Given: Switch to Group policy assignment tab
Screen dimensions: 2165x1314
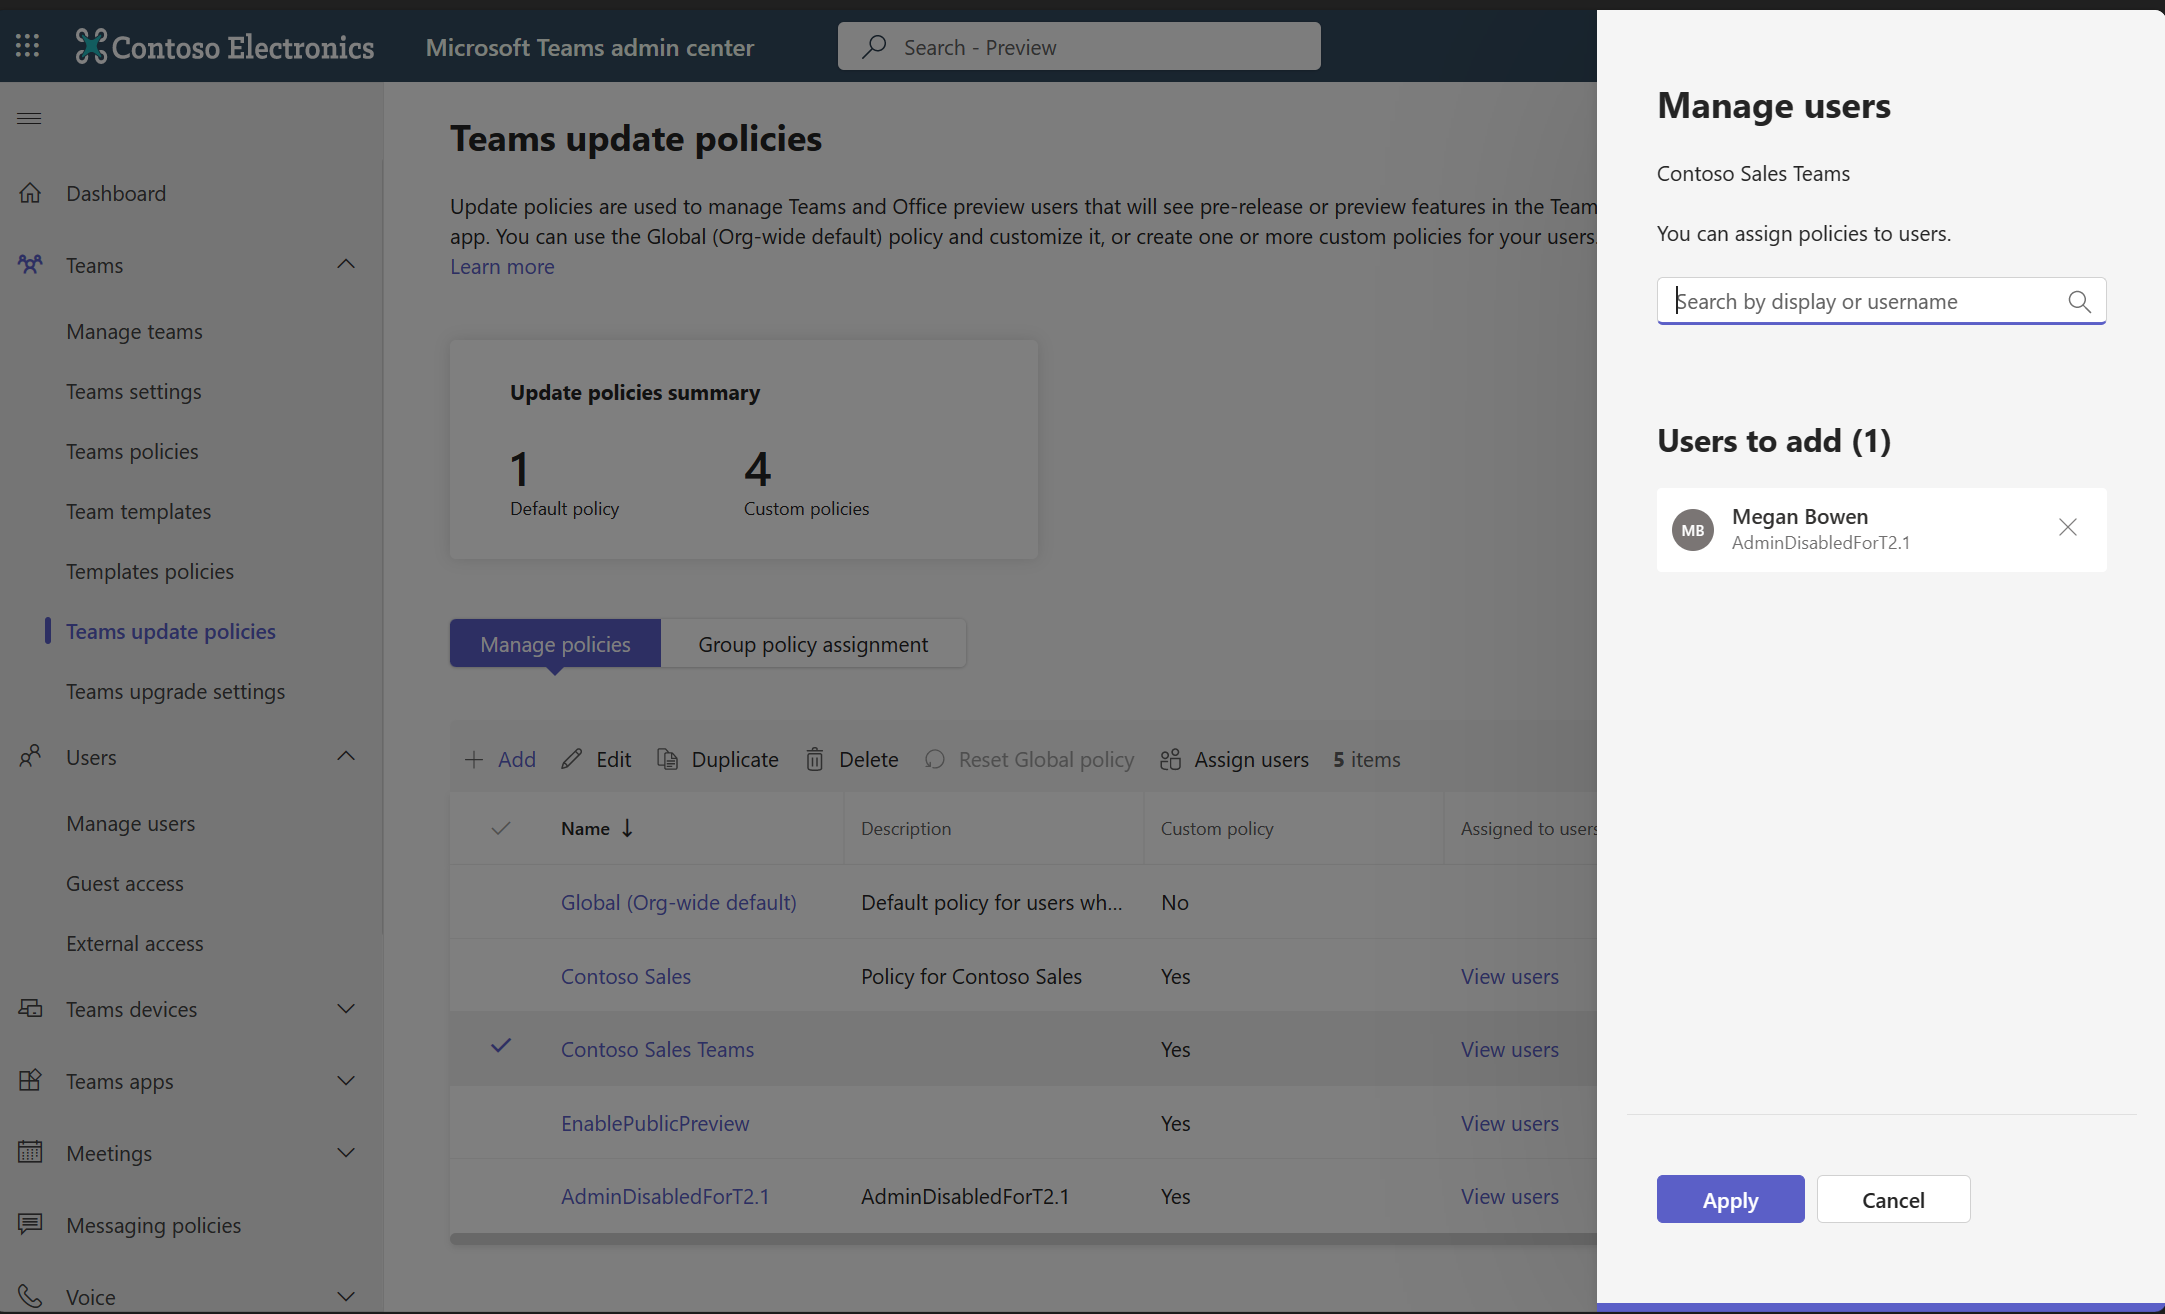Looking at the screenshot, I should point(812,643).
